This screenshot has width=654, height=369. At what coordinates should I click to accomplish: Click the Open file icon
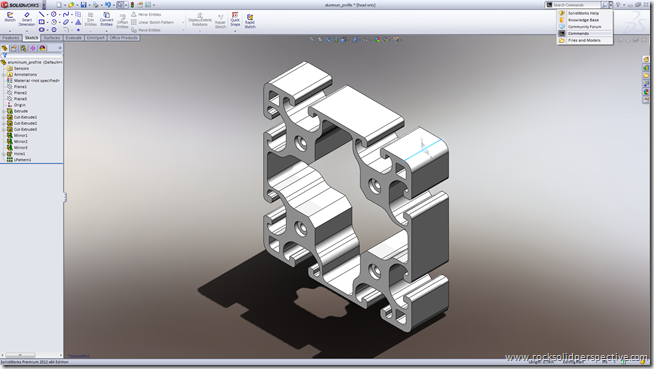point(71,5)
